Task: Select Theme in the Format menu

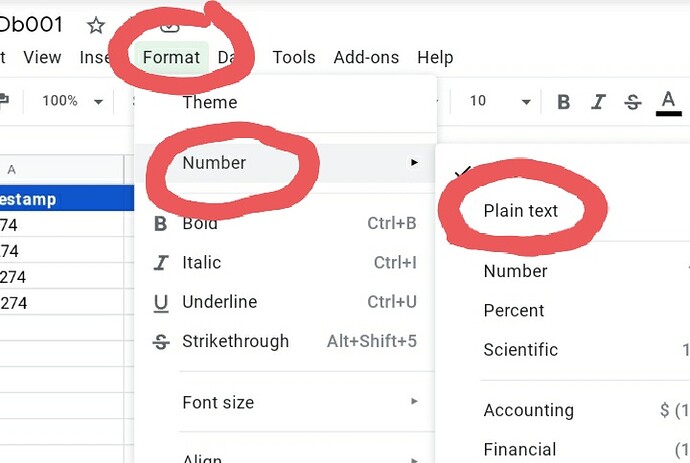Action: (210, 102)
